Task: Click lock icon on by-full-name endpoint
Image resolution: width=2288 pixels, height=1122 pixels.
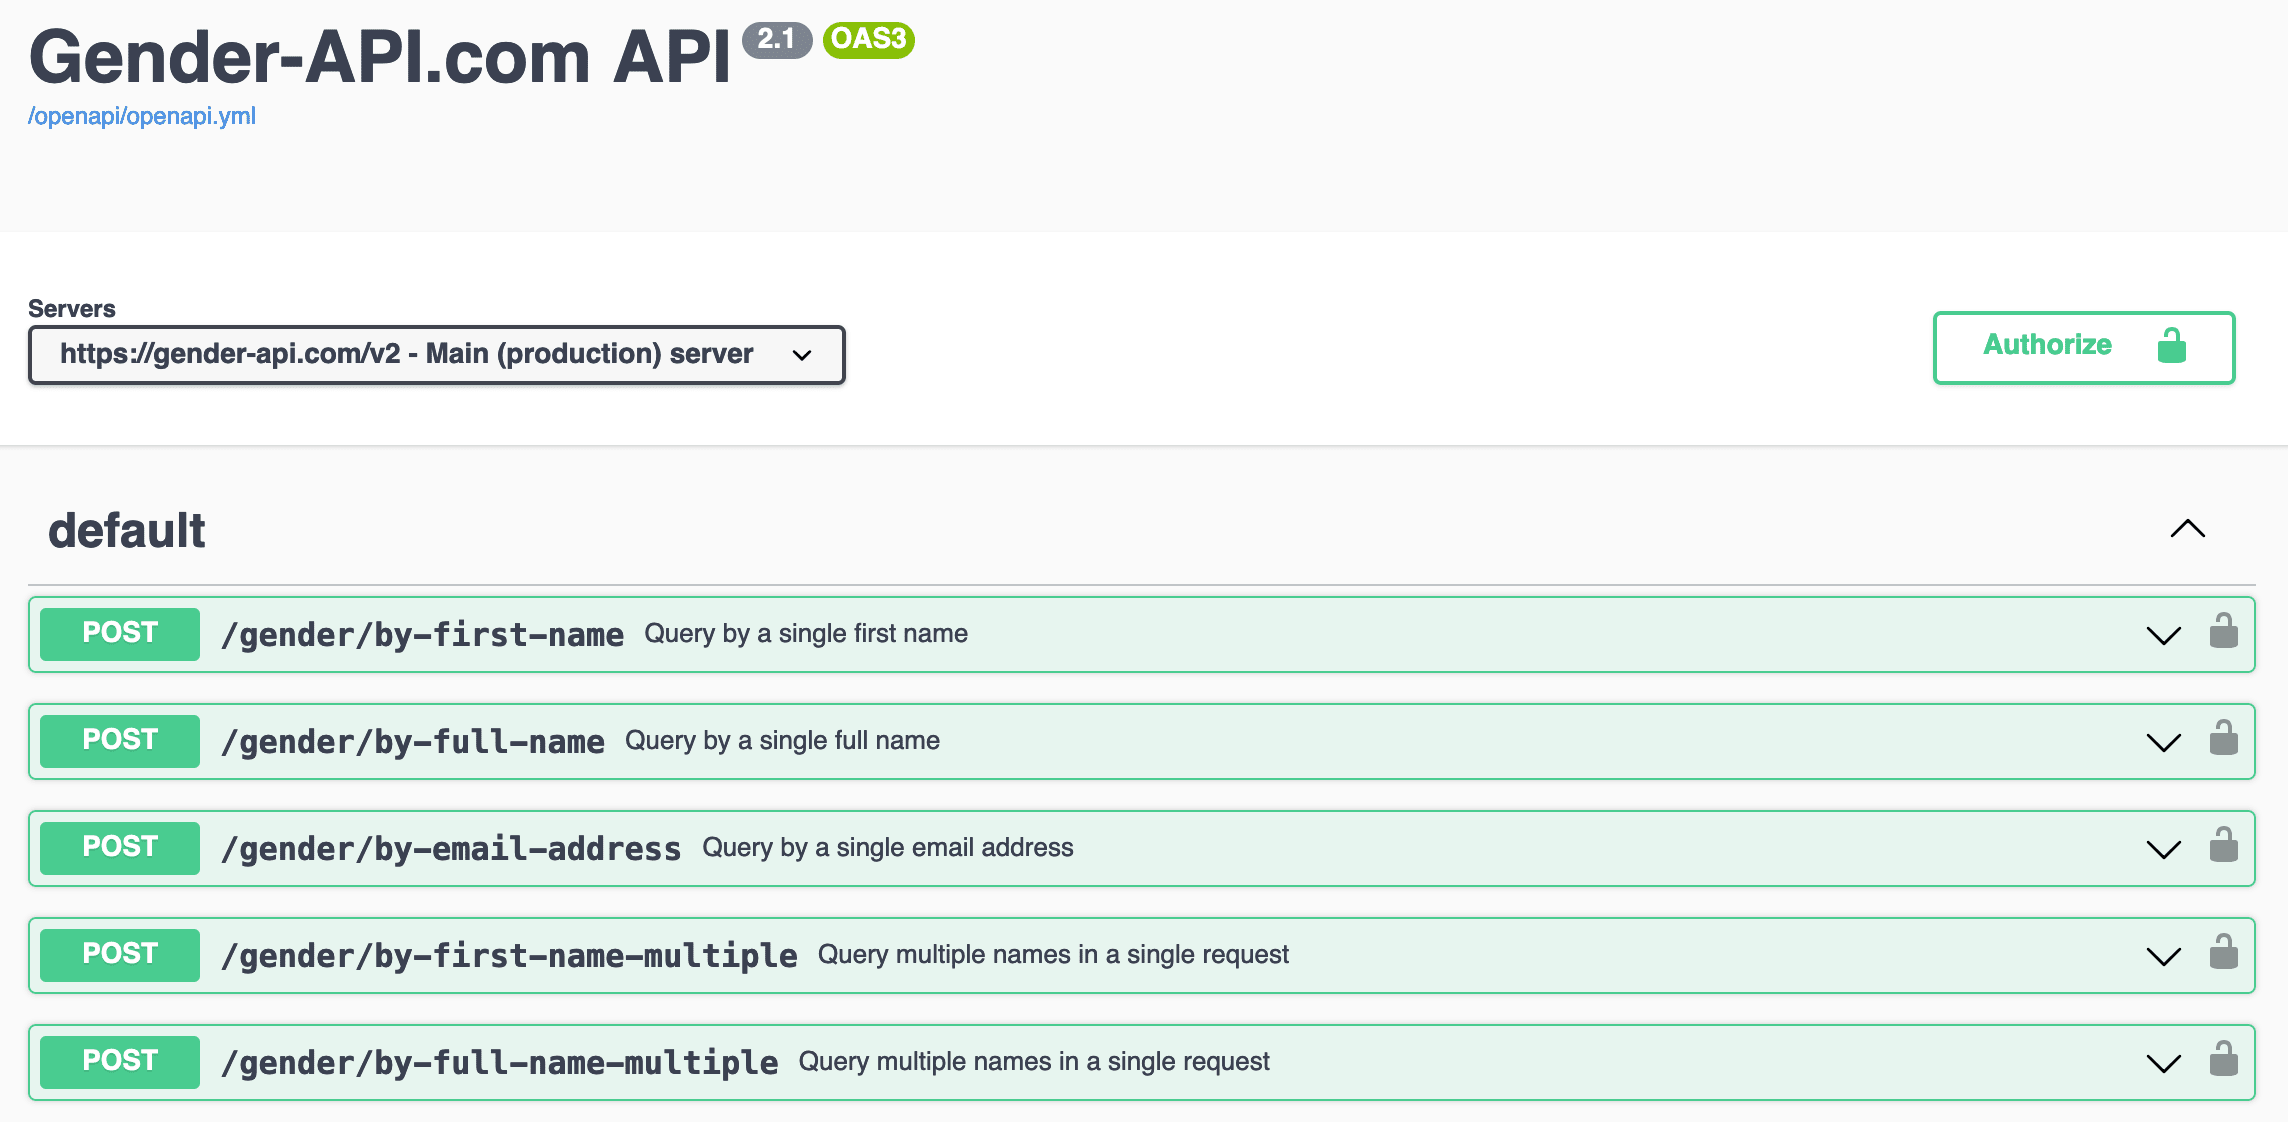Action: coord(2223,739)
